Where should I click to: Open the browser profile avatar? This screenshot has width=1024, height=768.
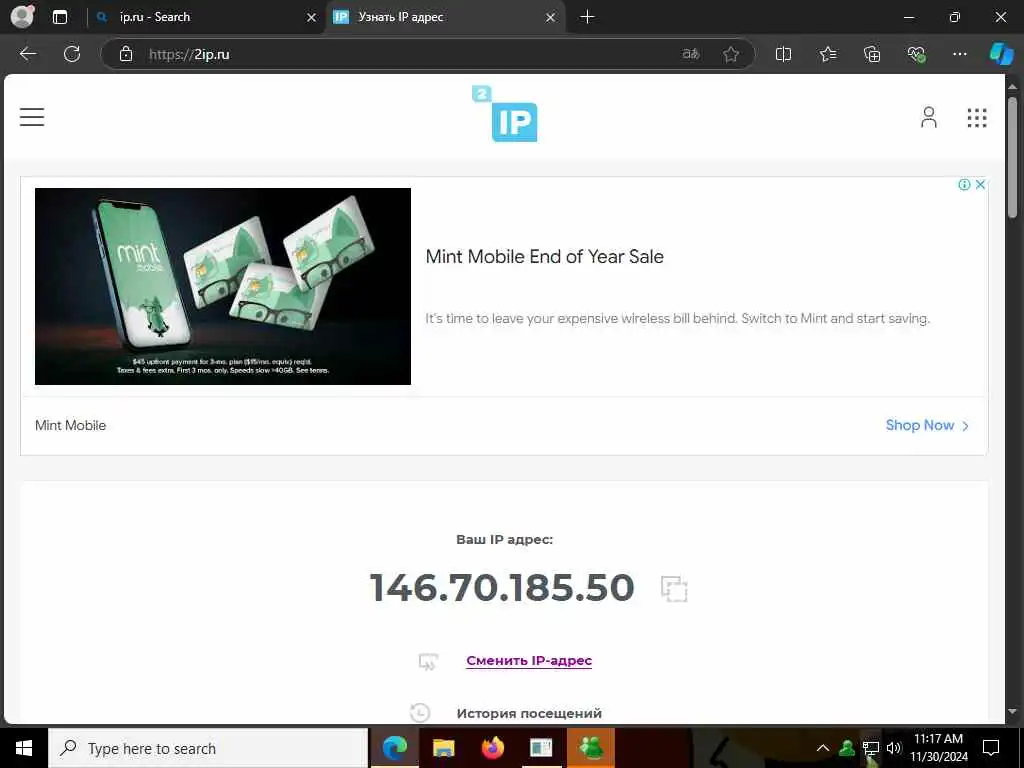tap(23, 17)
